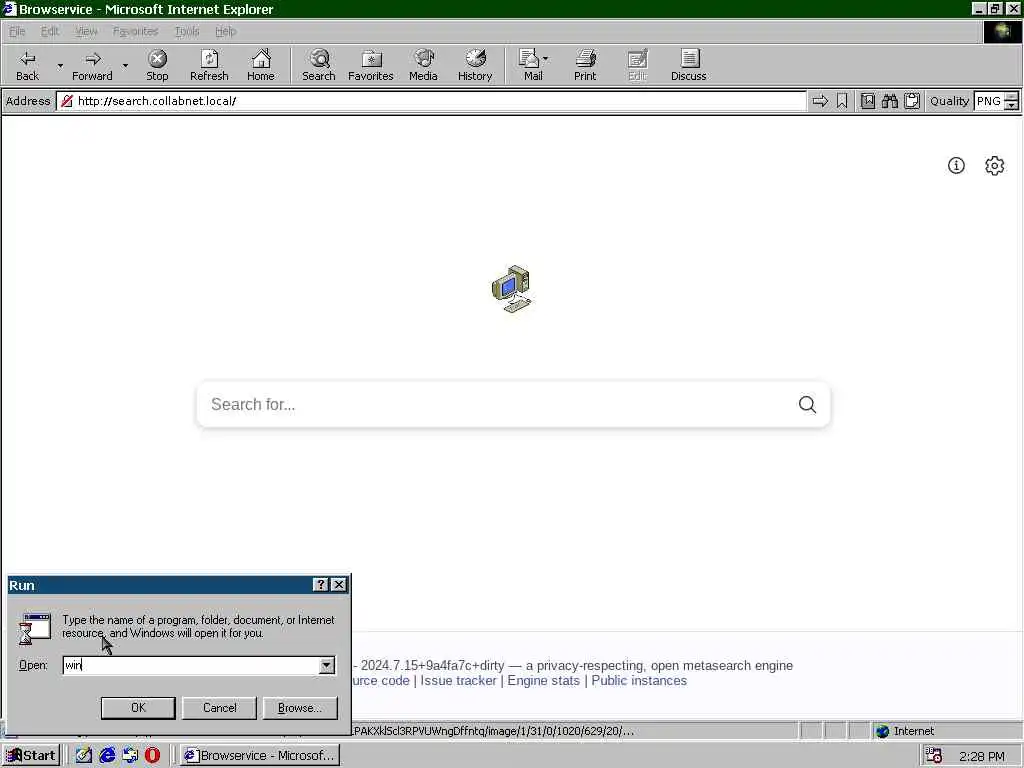Click the Open text field in Run
Screen dimensions: 1024x768
[191, 665]
